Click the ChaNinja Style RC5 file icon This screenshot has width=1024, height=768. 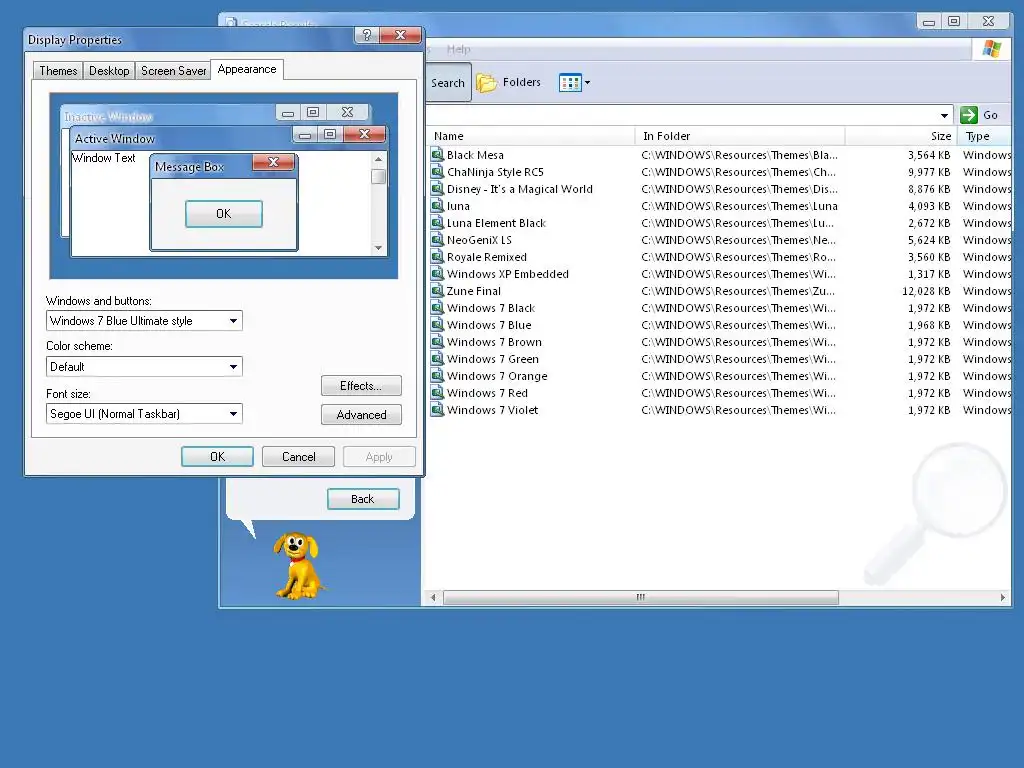[438, 172]
